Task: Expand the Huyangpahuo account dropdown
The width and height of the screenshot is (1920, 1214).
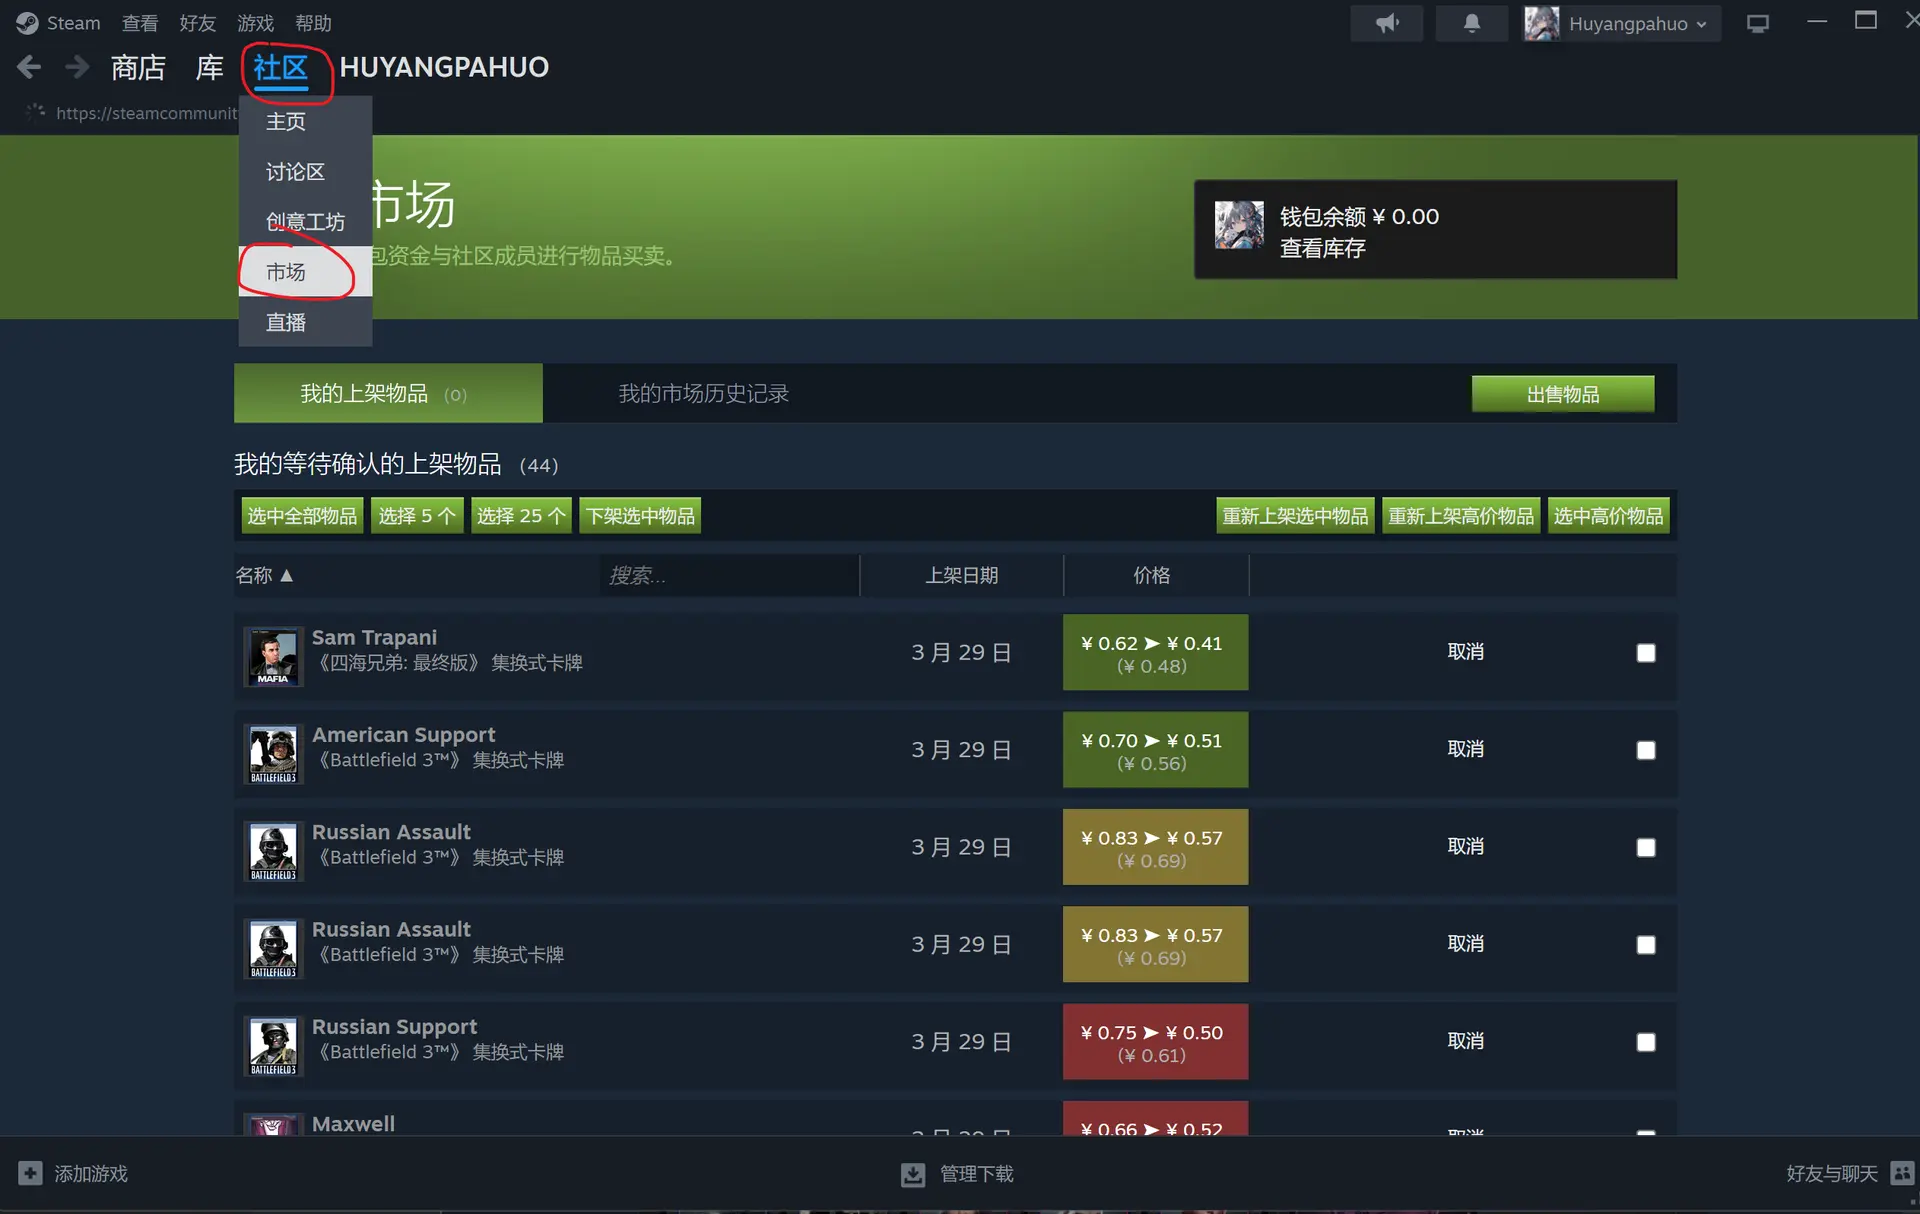Action: tap(1637, 24)
